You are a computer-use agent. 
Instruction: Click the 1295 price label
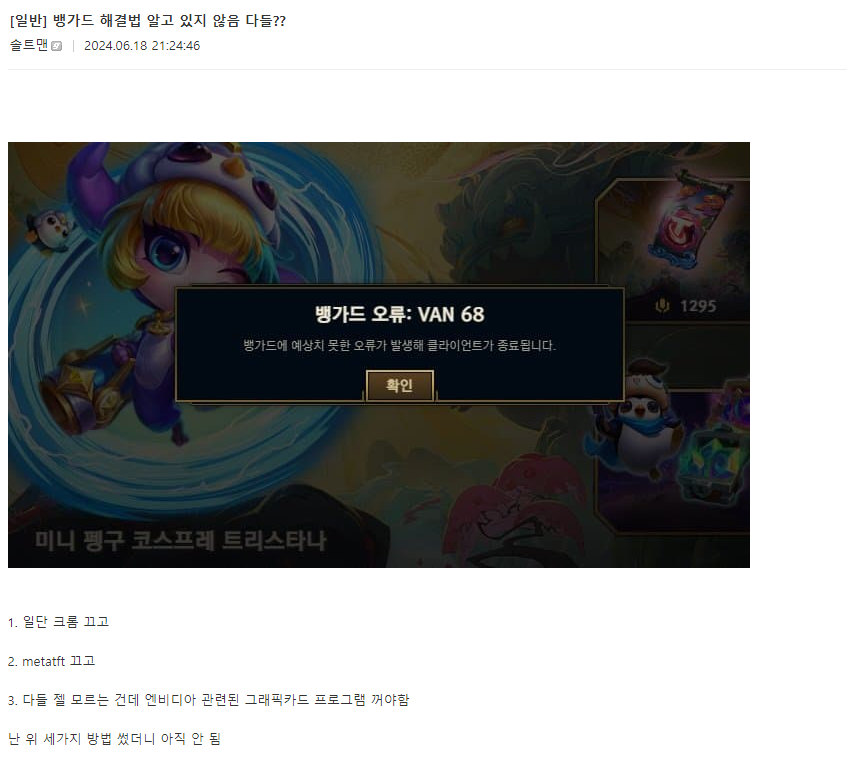coord(698,306)
